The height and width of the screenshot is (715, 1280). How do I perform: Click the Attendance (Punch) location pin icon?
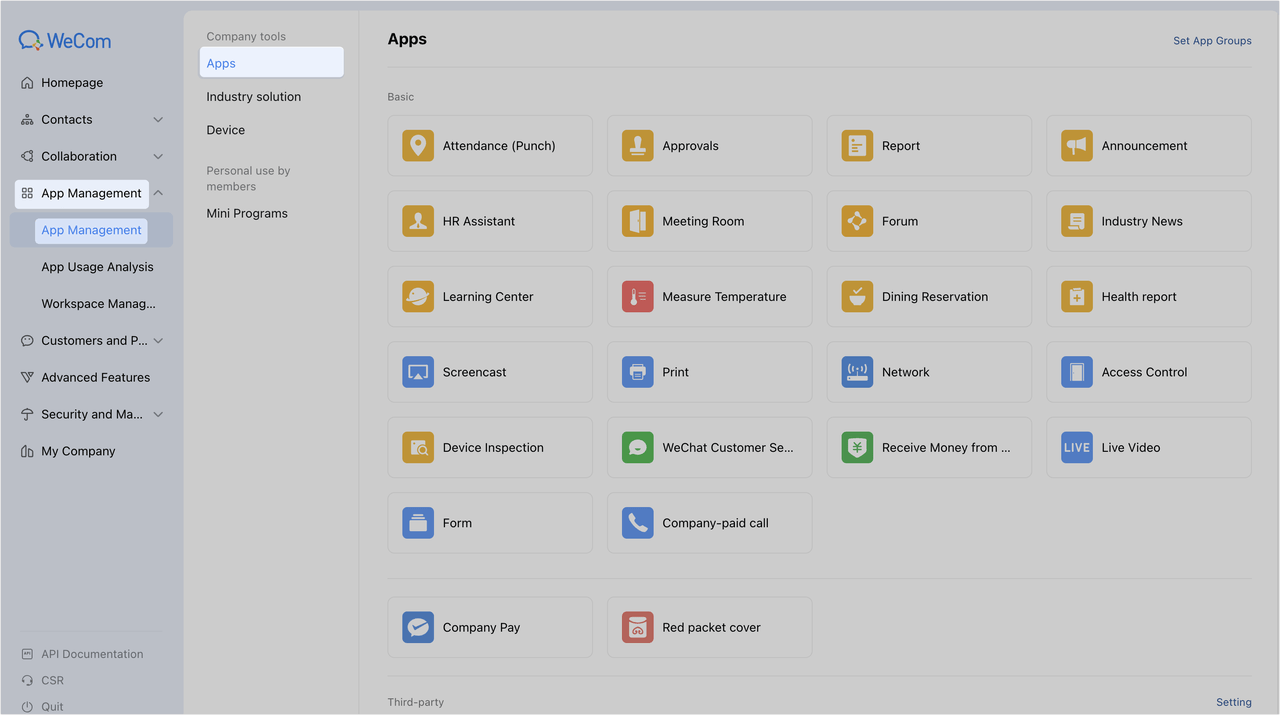[418, 146]
